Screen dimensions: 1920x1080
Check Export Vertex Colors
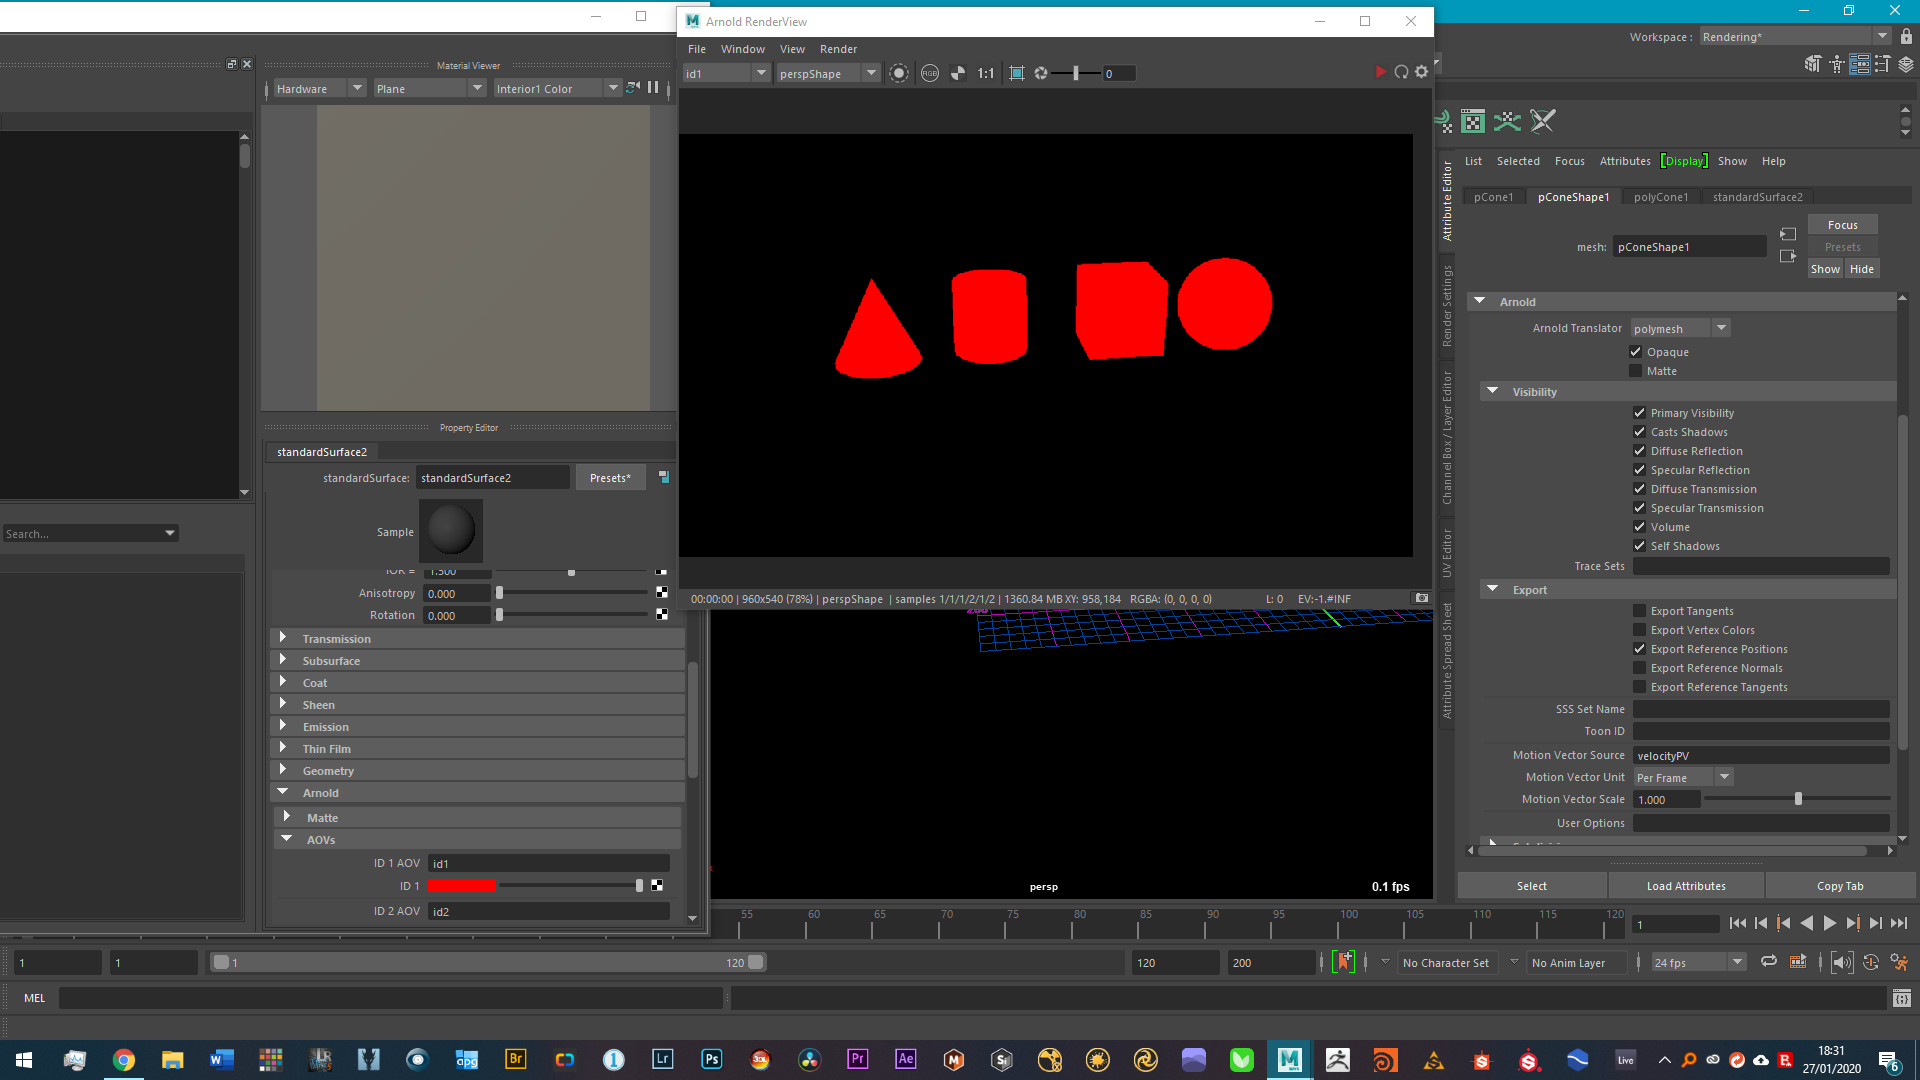click(x=1640, y=630)
